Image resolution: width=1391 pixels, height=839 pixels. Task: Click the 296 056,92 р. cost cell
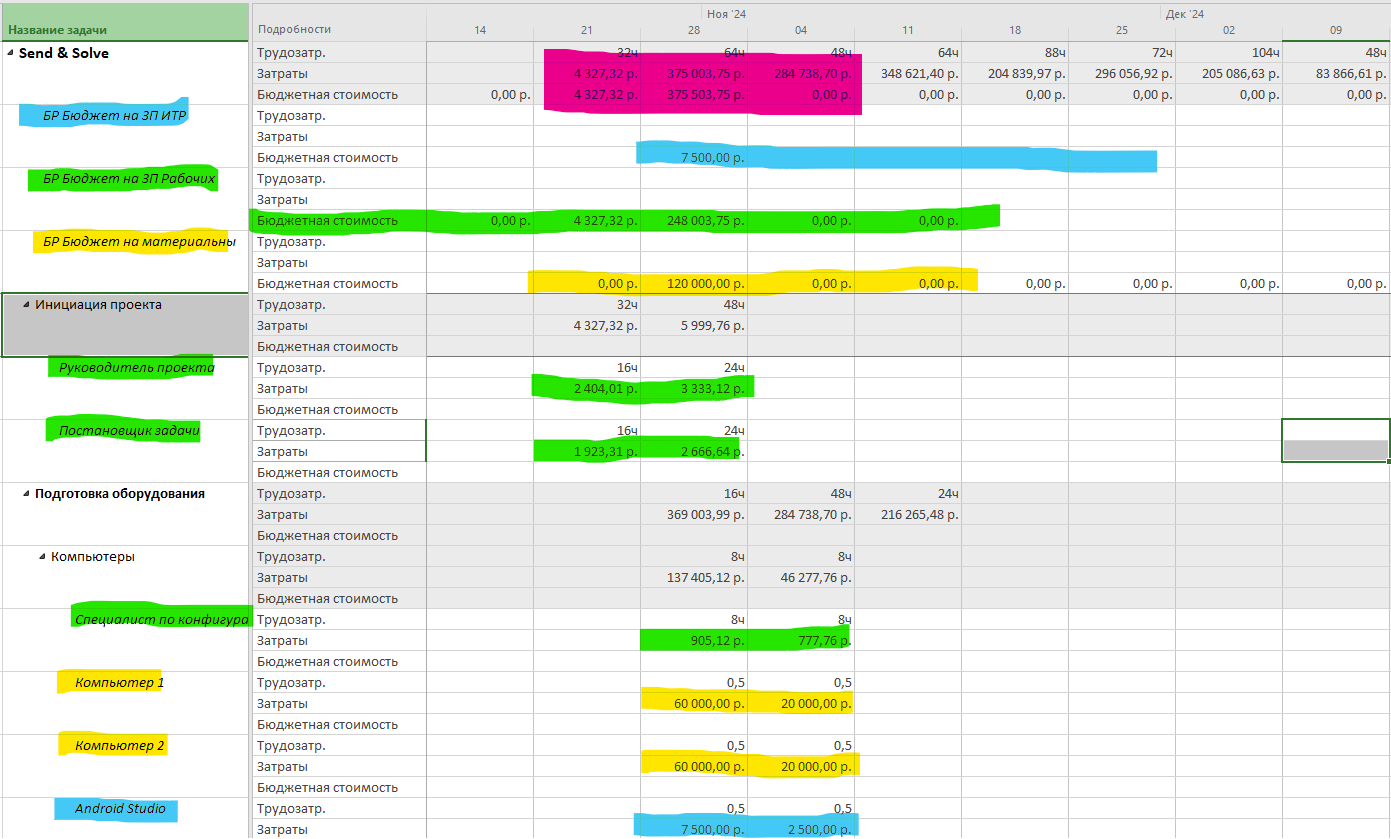tap(1122, 74)
